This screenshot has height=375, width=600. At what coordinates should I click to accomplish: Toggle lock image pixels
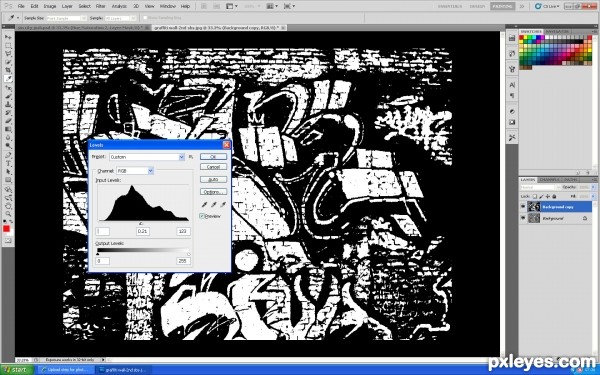[541, 196]
